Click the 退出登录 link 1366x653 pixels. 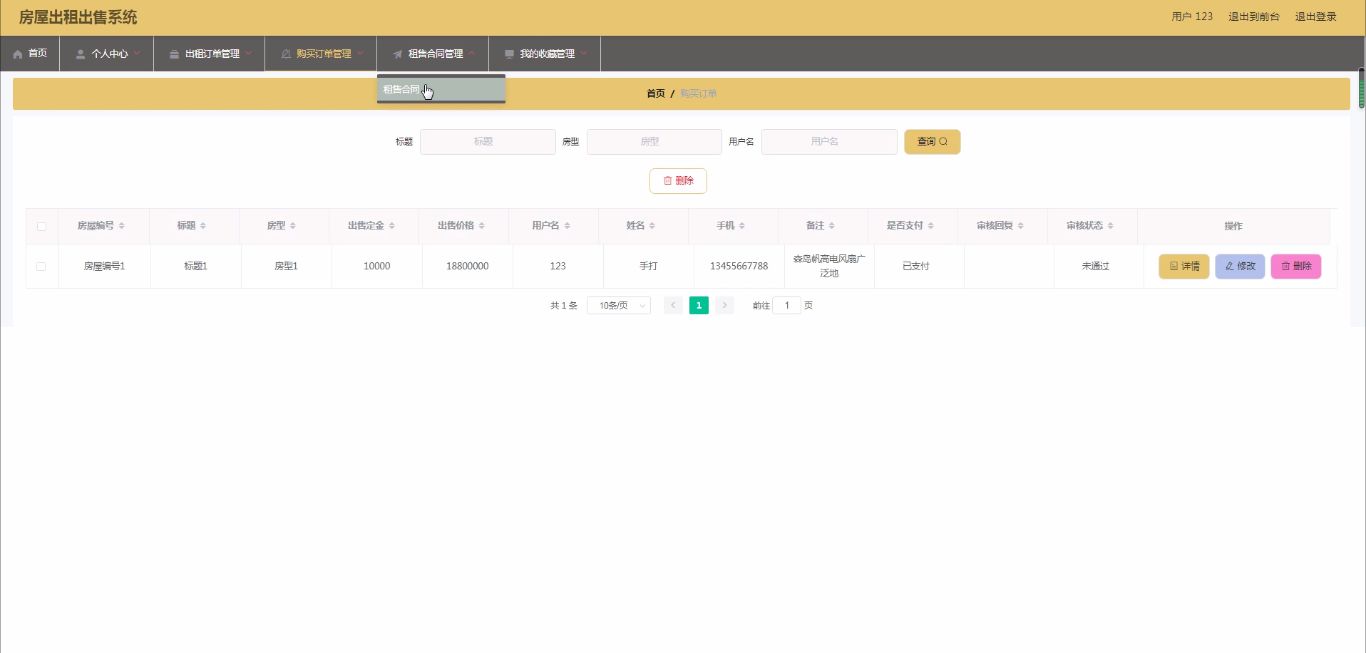(1316, 17)
